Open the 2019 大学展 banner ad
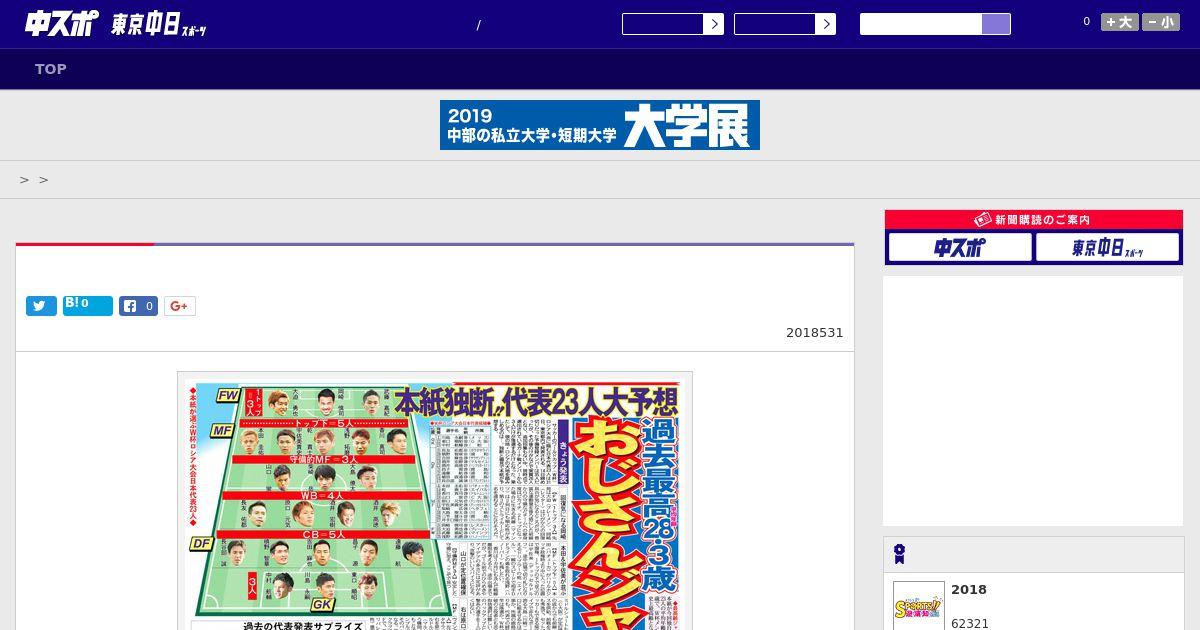 pos(600,125)
